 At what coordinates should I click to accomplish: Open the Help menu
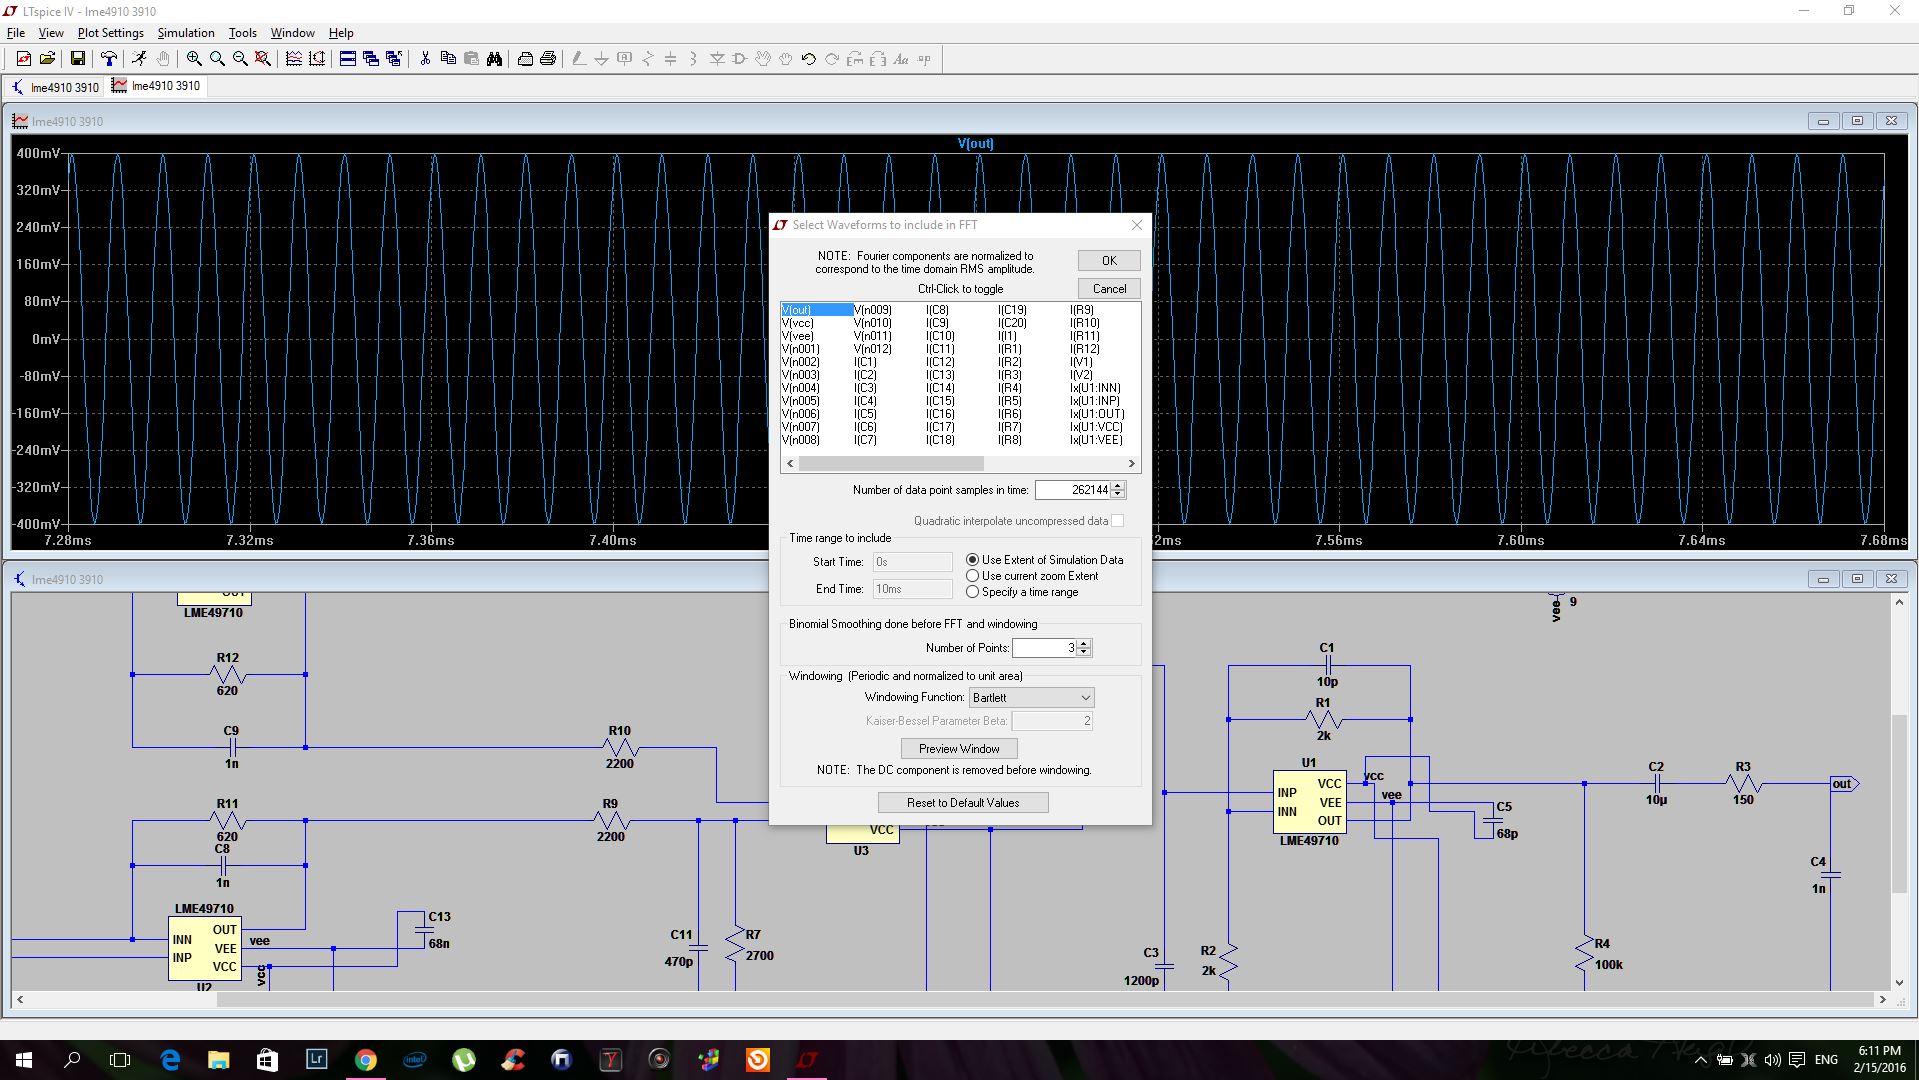click(341, 33)
